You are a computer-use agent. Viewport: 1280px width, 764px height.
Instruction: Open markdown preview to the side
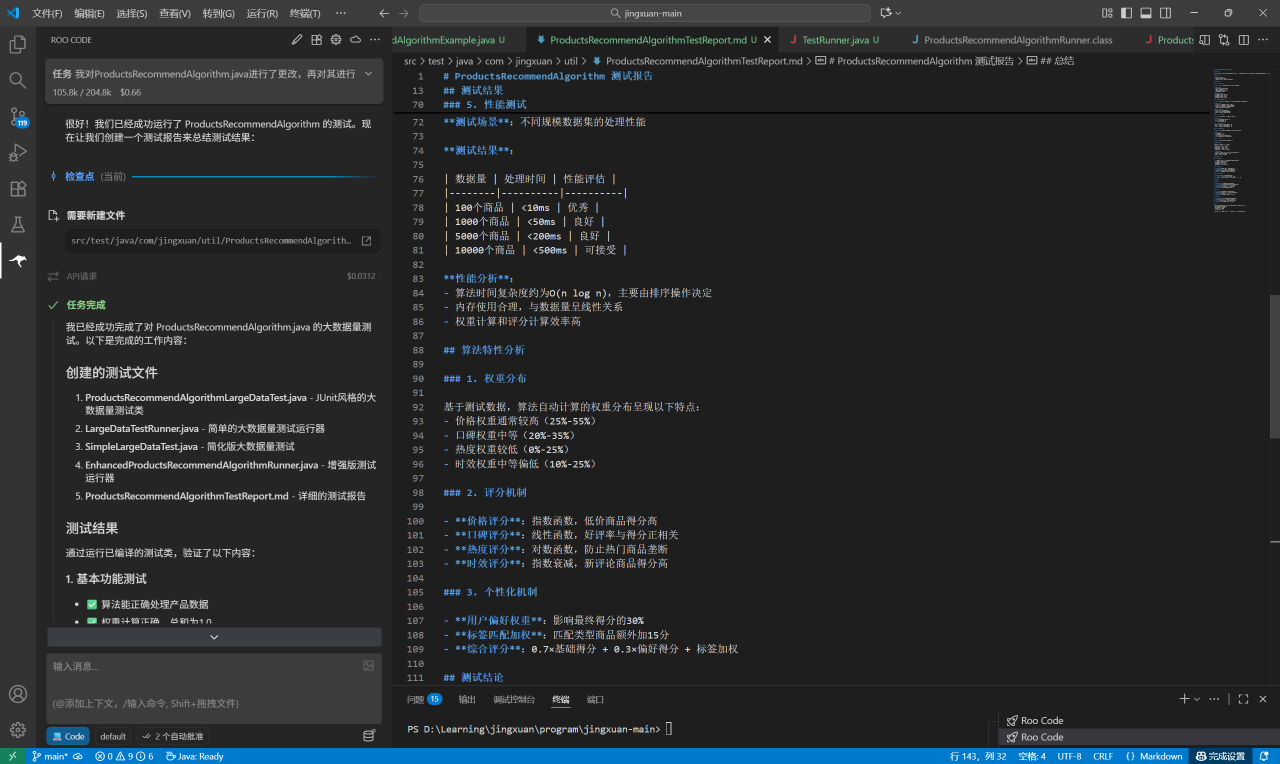tap(1204, 40)
